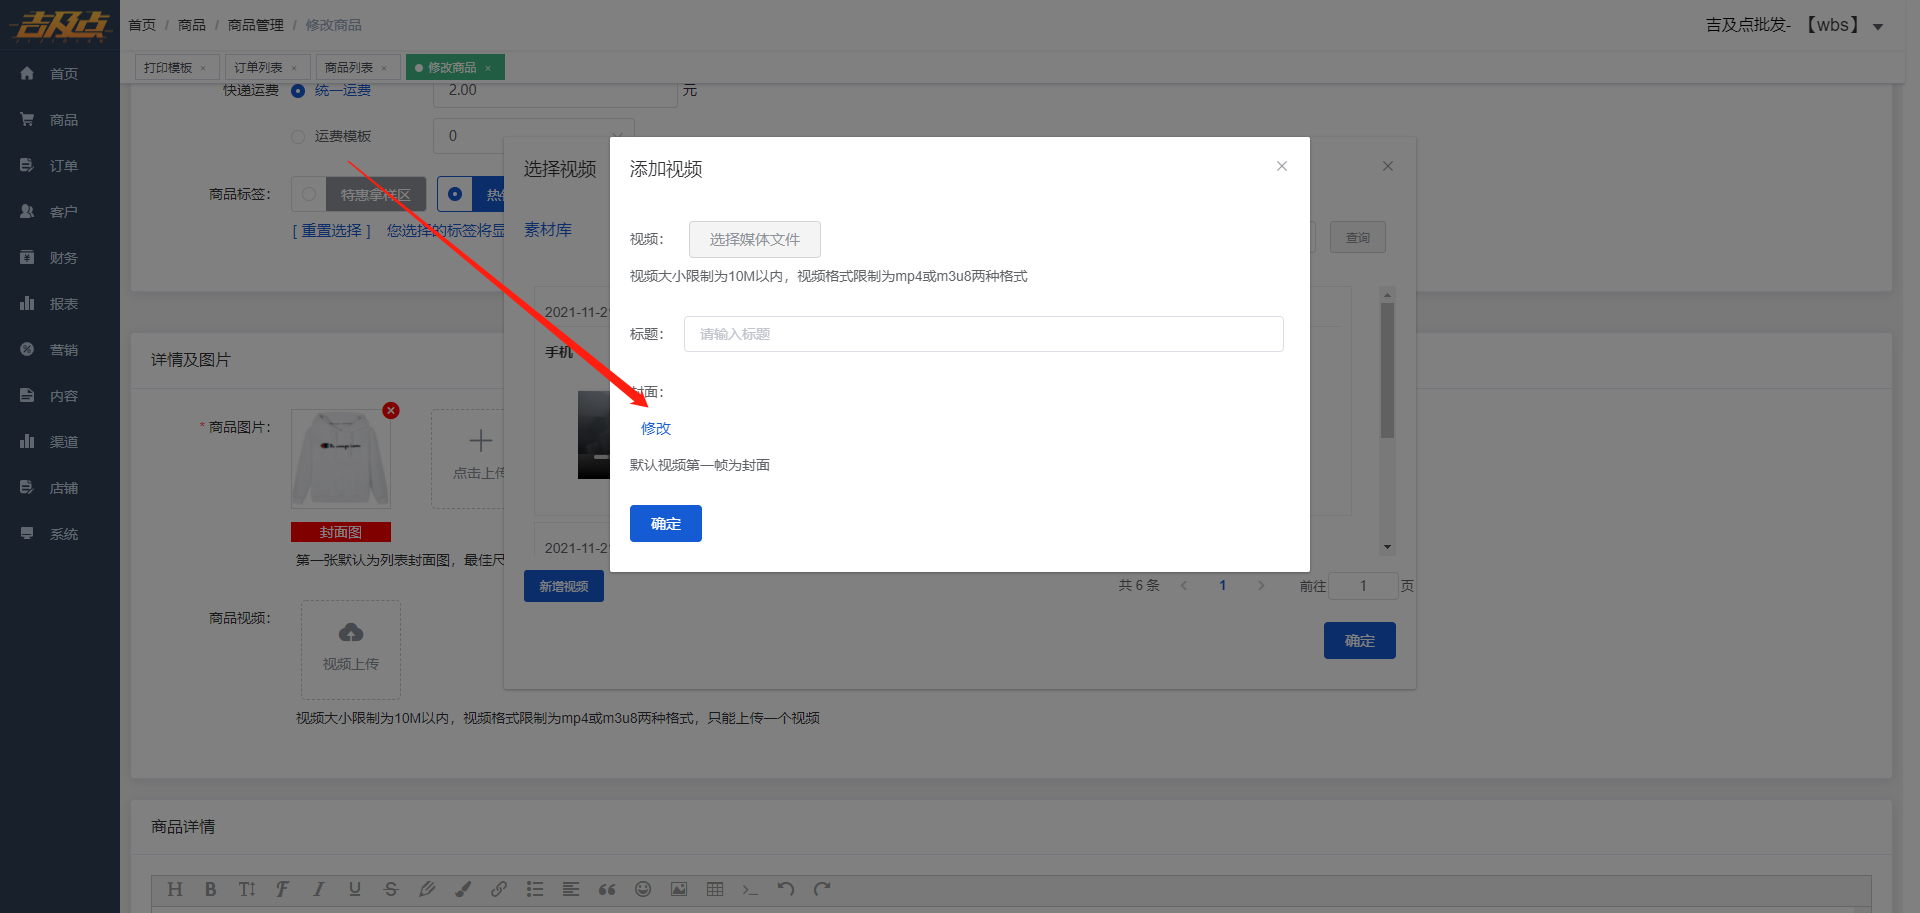Insert a list from editor toolbar
Image resolution: width=1920 pixels, height=913 pixels.
[x=535, y=889]
